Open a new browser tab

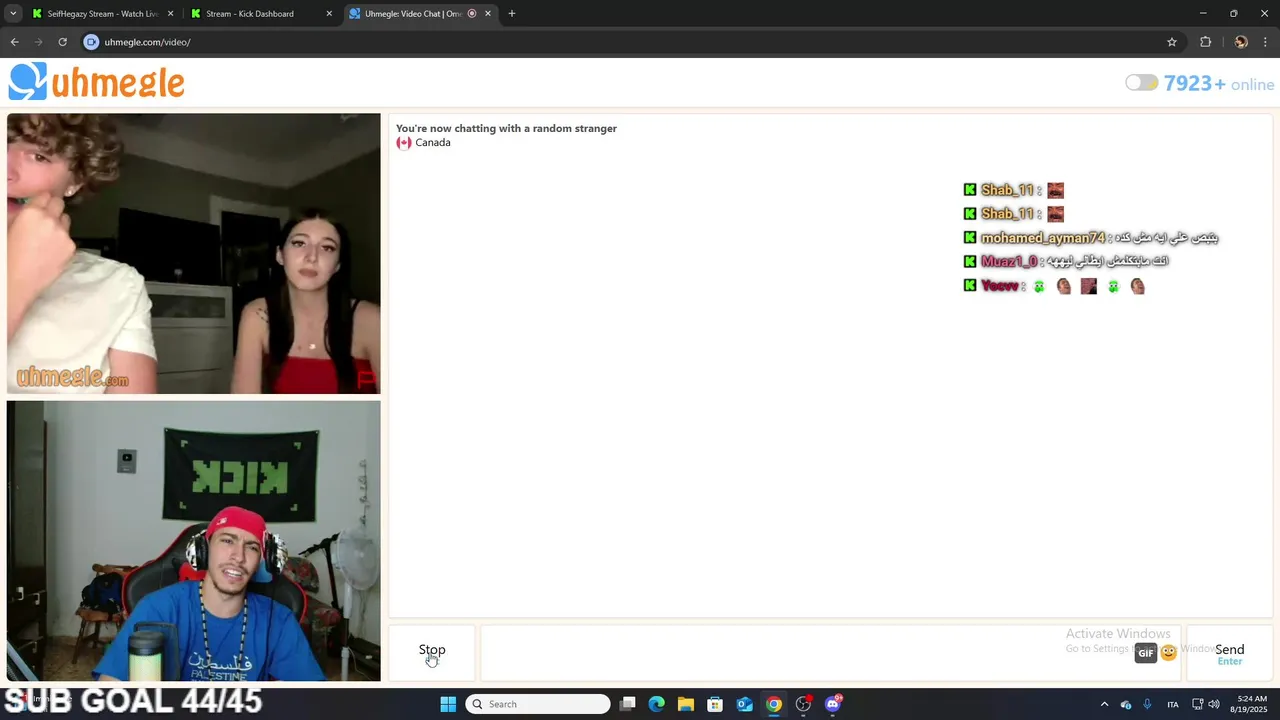[x=512, y=14]
